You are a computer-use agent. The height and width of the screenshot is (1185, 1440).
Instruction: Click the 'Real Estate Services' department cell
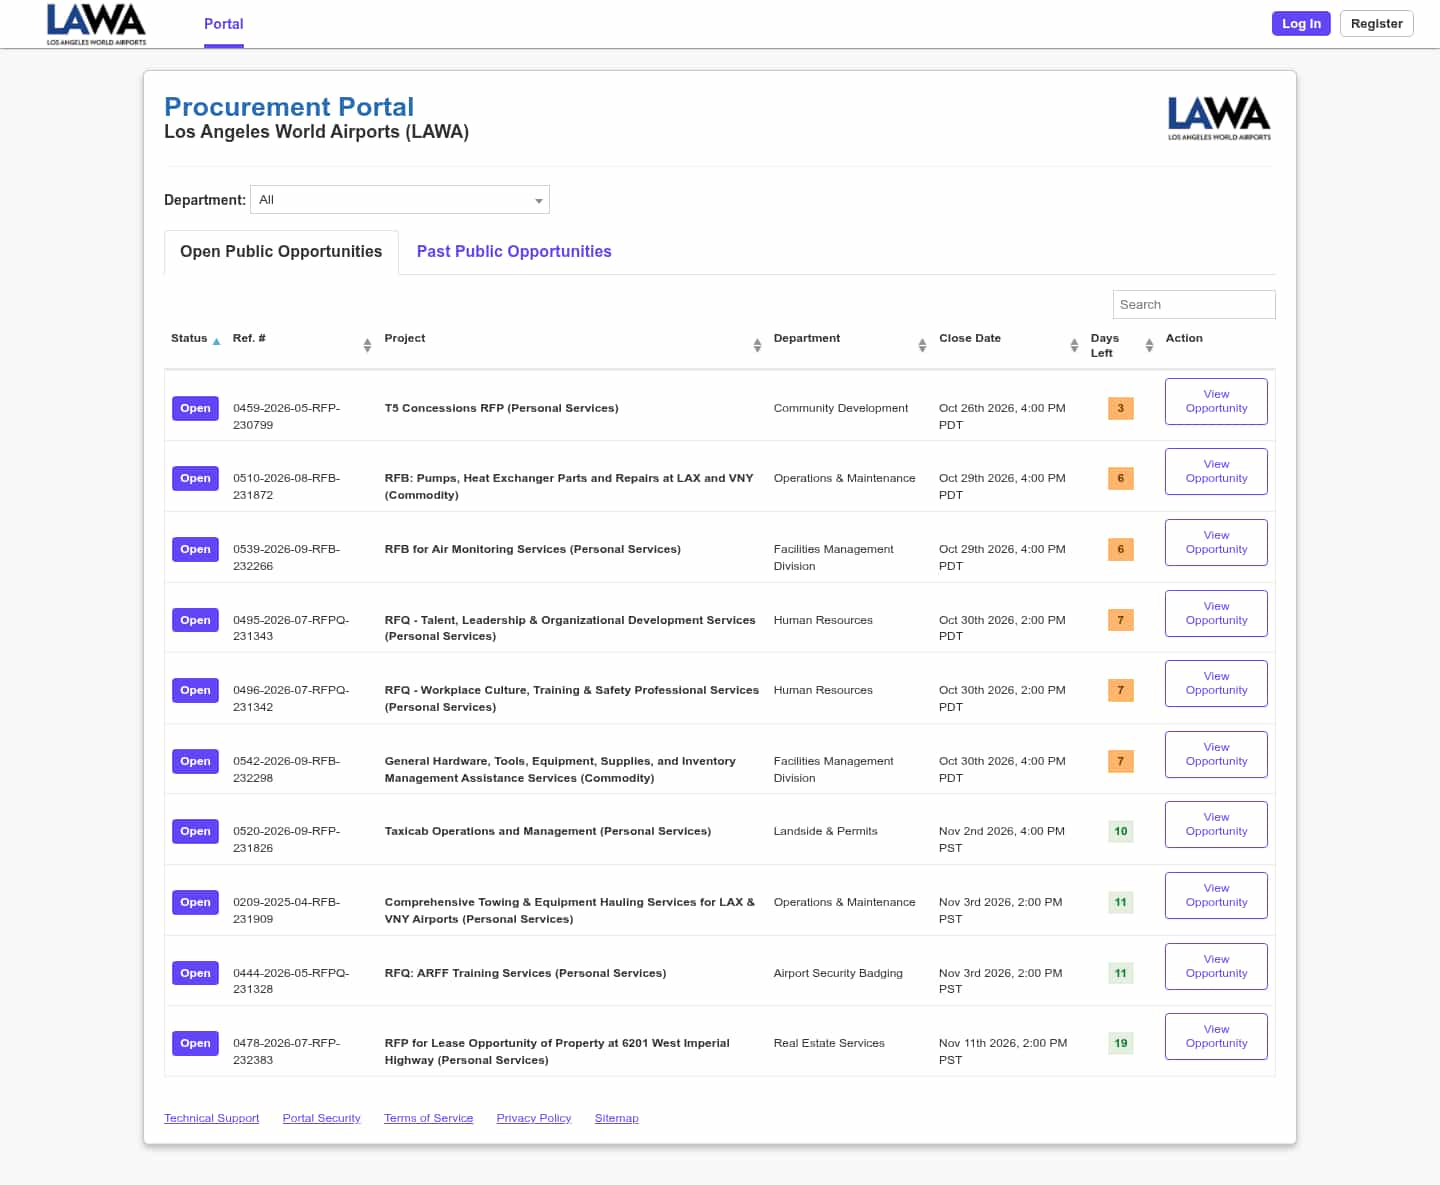click(x=829, y=1043)
